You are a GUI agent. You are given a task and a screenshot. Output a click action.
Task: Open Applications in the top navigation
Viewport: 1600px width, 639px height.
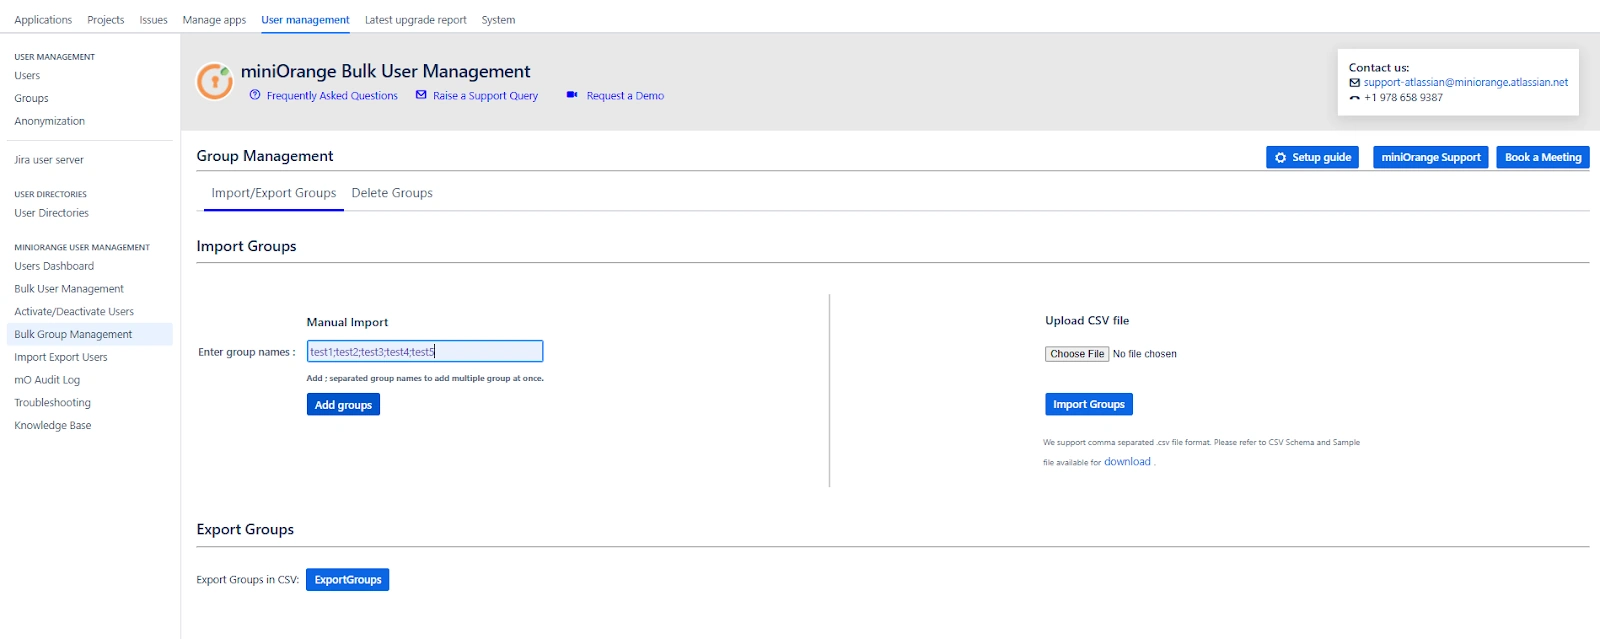43,20
